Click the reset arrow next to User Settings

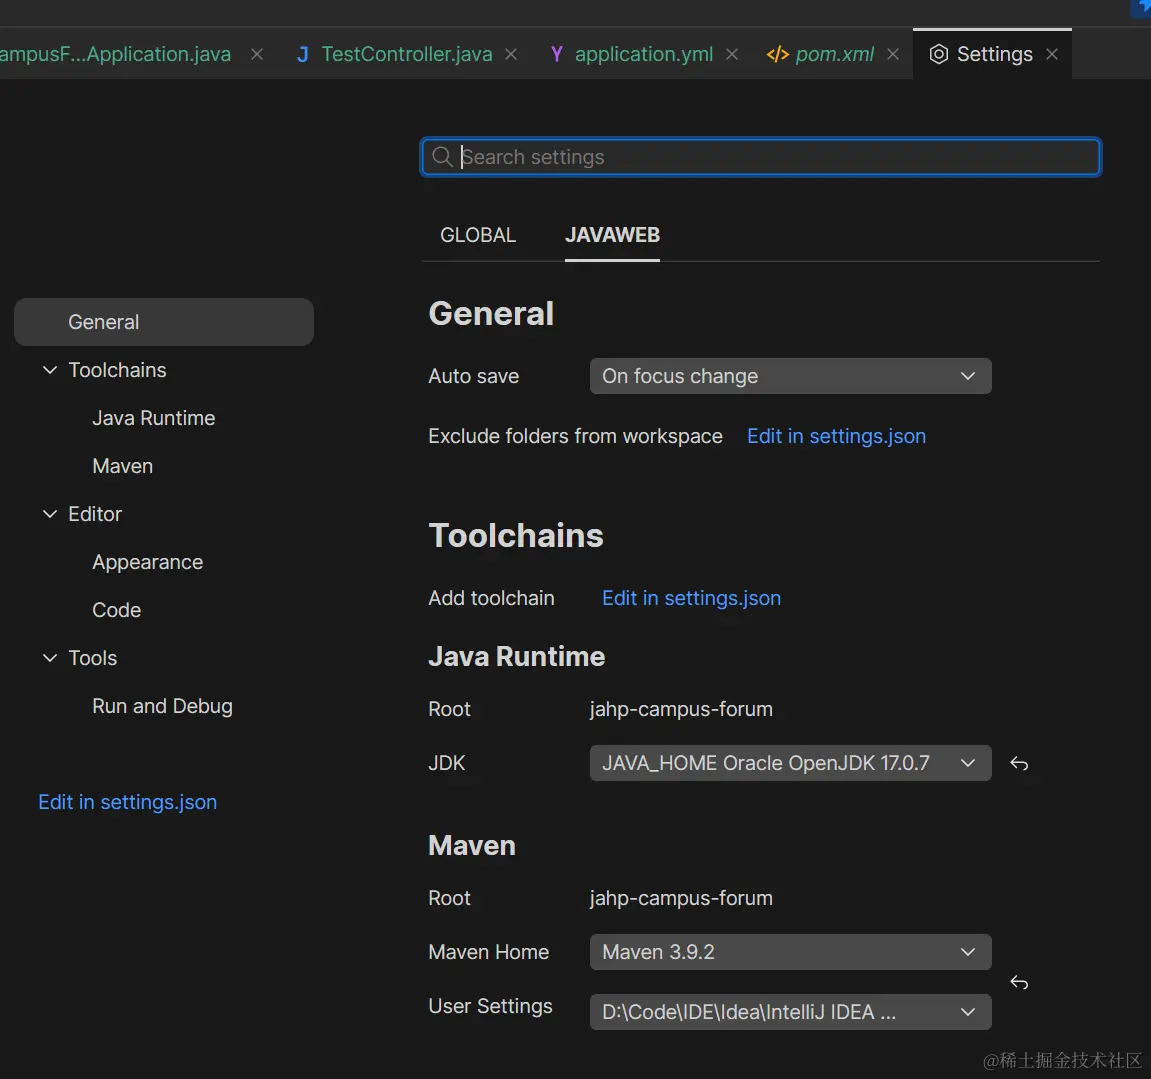1019,983
